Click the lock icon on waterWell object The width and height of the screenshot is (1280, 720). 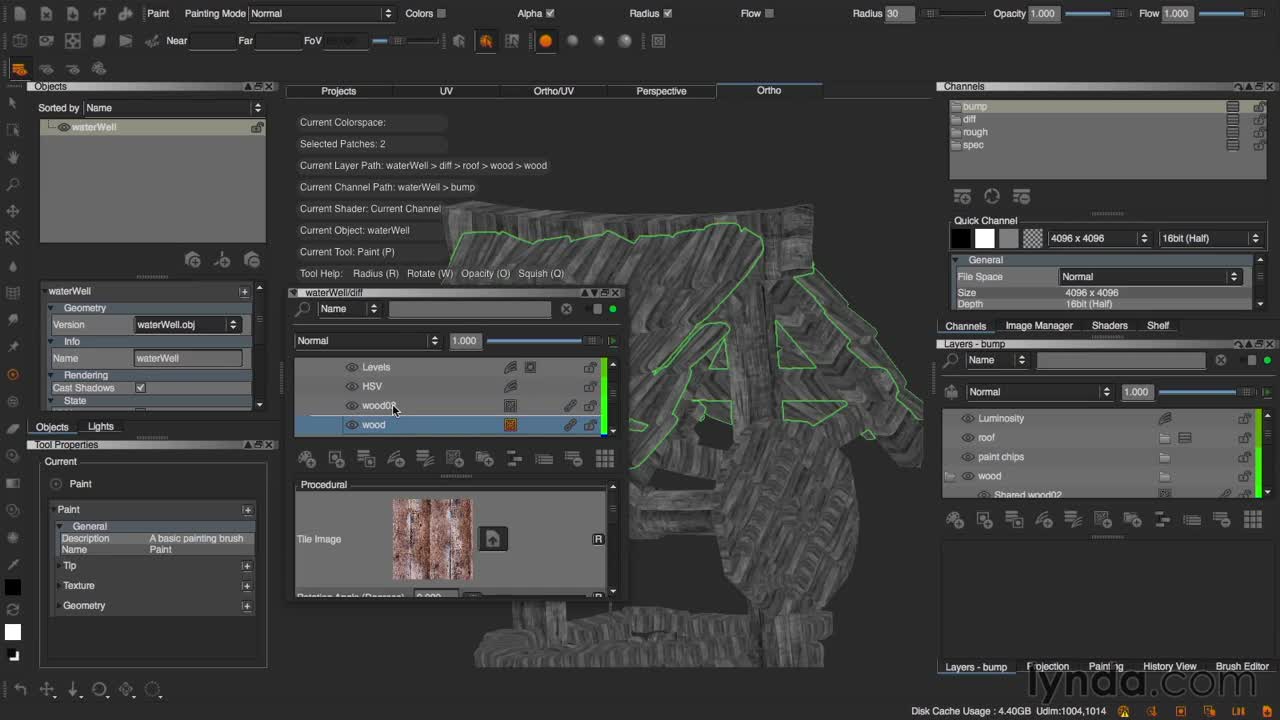pos(257,127)
